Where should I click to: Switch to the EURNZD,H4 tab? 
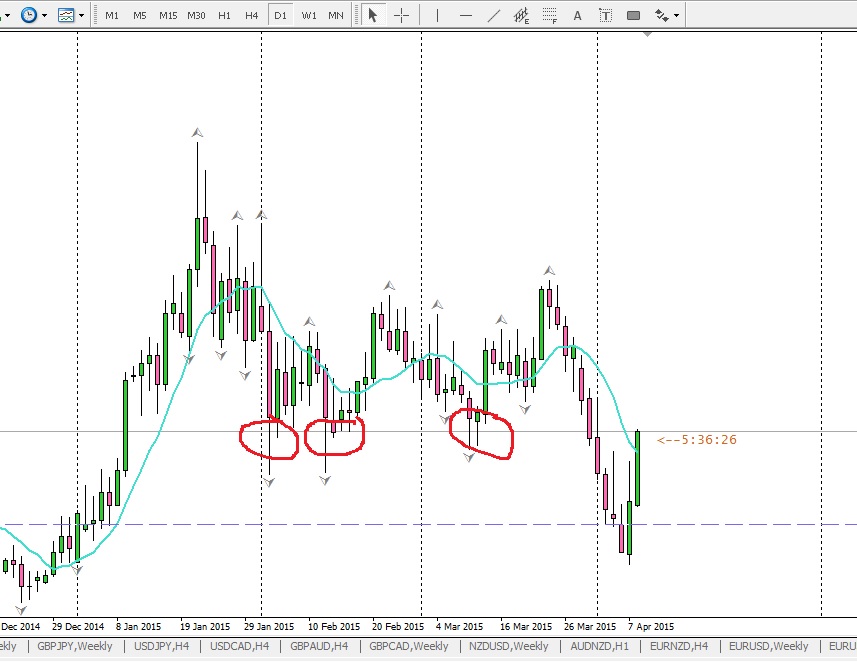coord(679,646)
